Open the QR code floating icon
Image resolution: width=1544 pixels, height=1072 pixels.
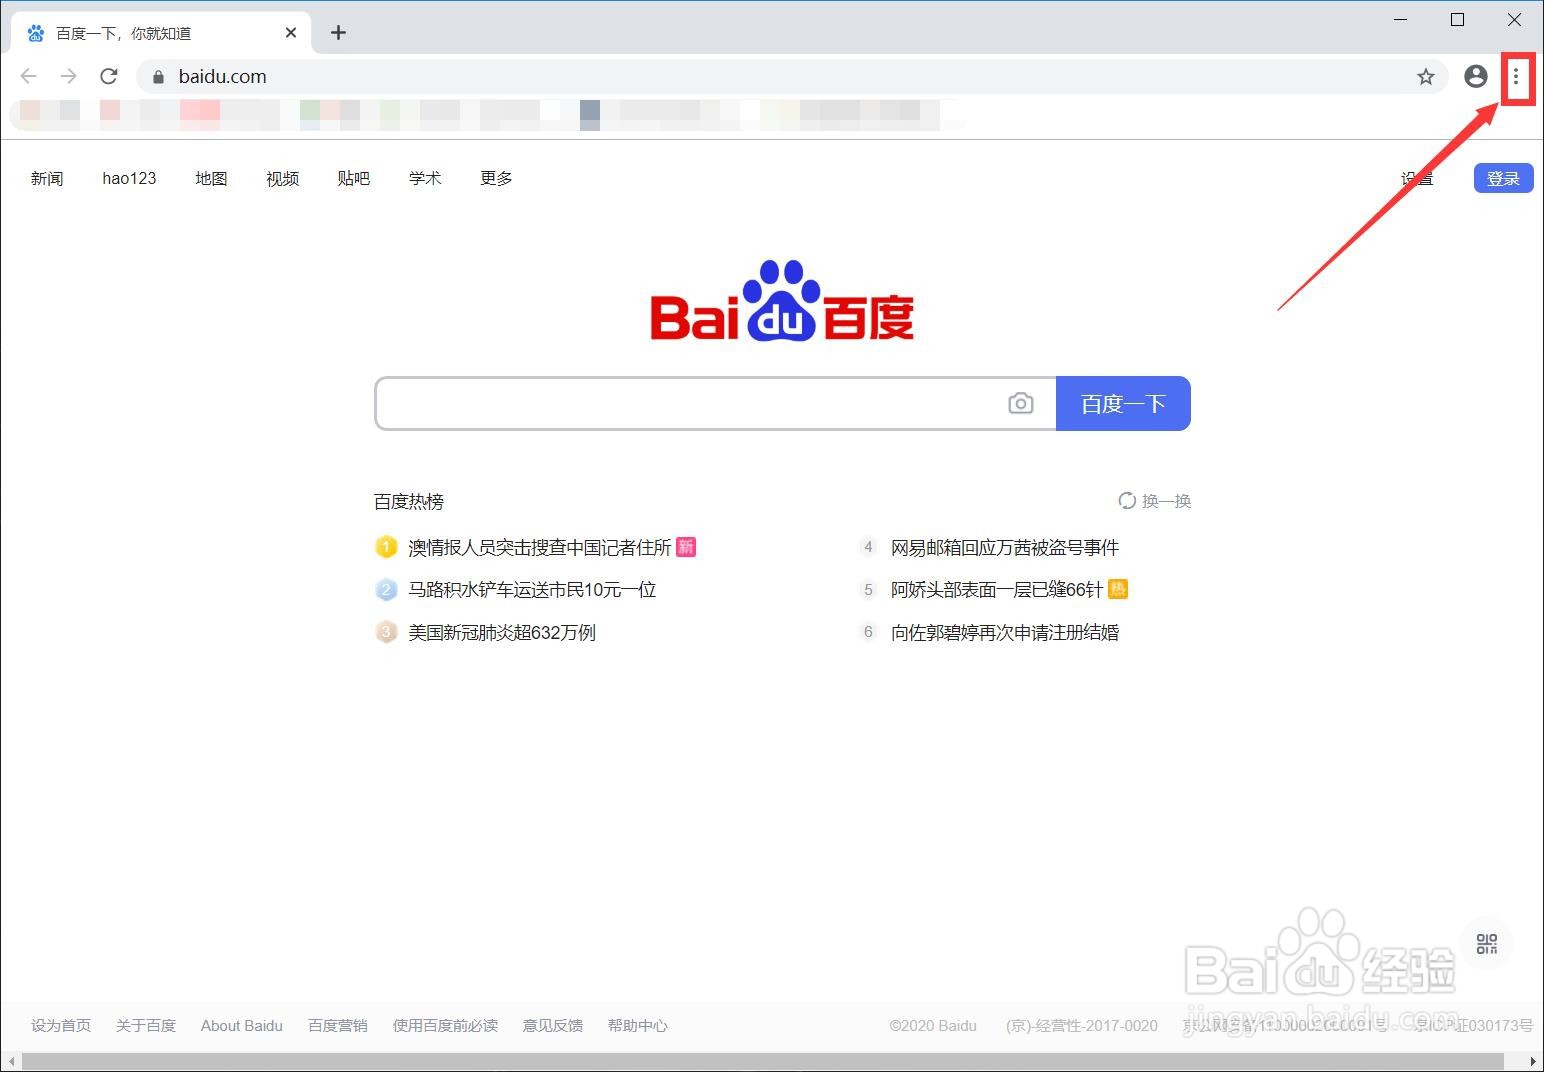tap(1486, 944)
